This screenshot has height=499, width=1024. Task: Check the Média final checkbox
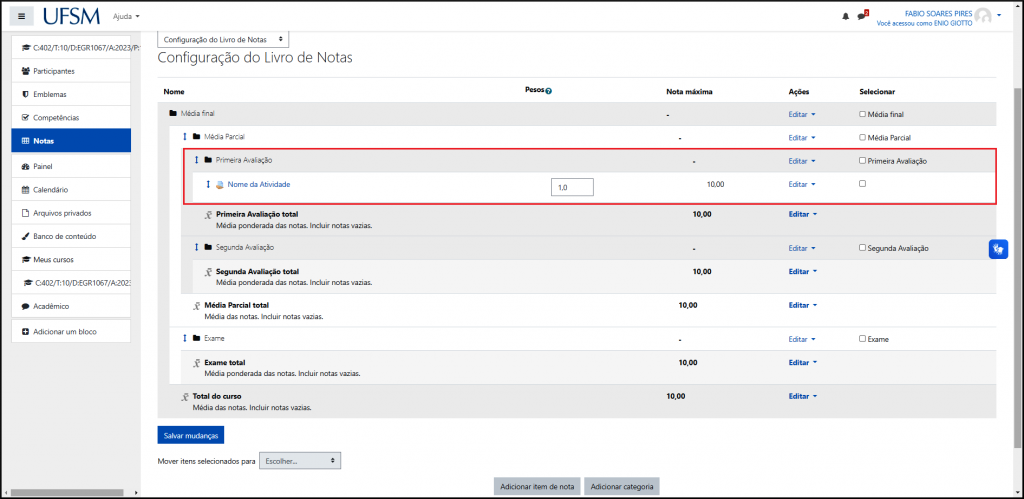[x=862, y=114]
